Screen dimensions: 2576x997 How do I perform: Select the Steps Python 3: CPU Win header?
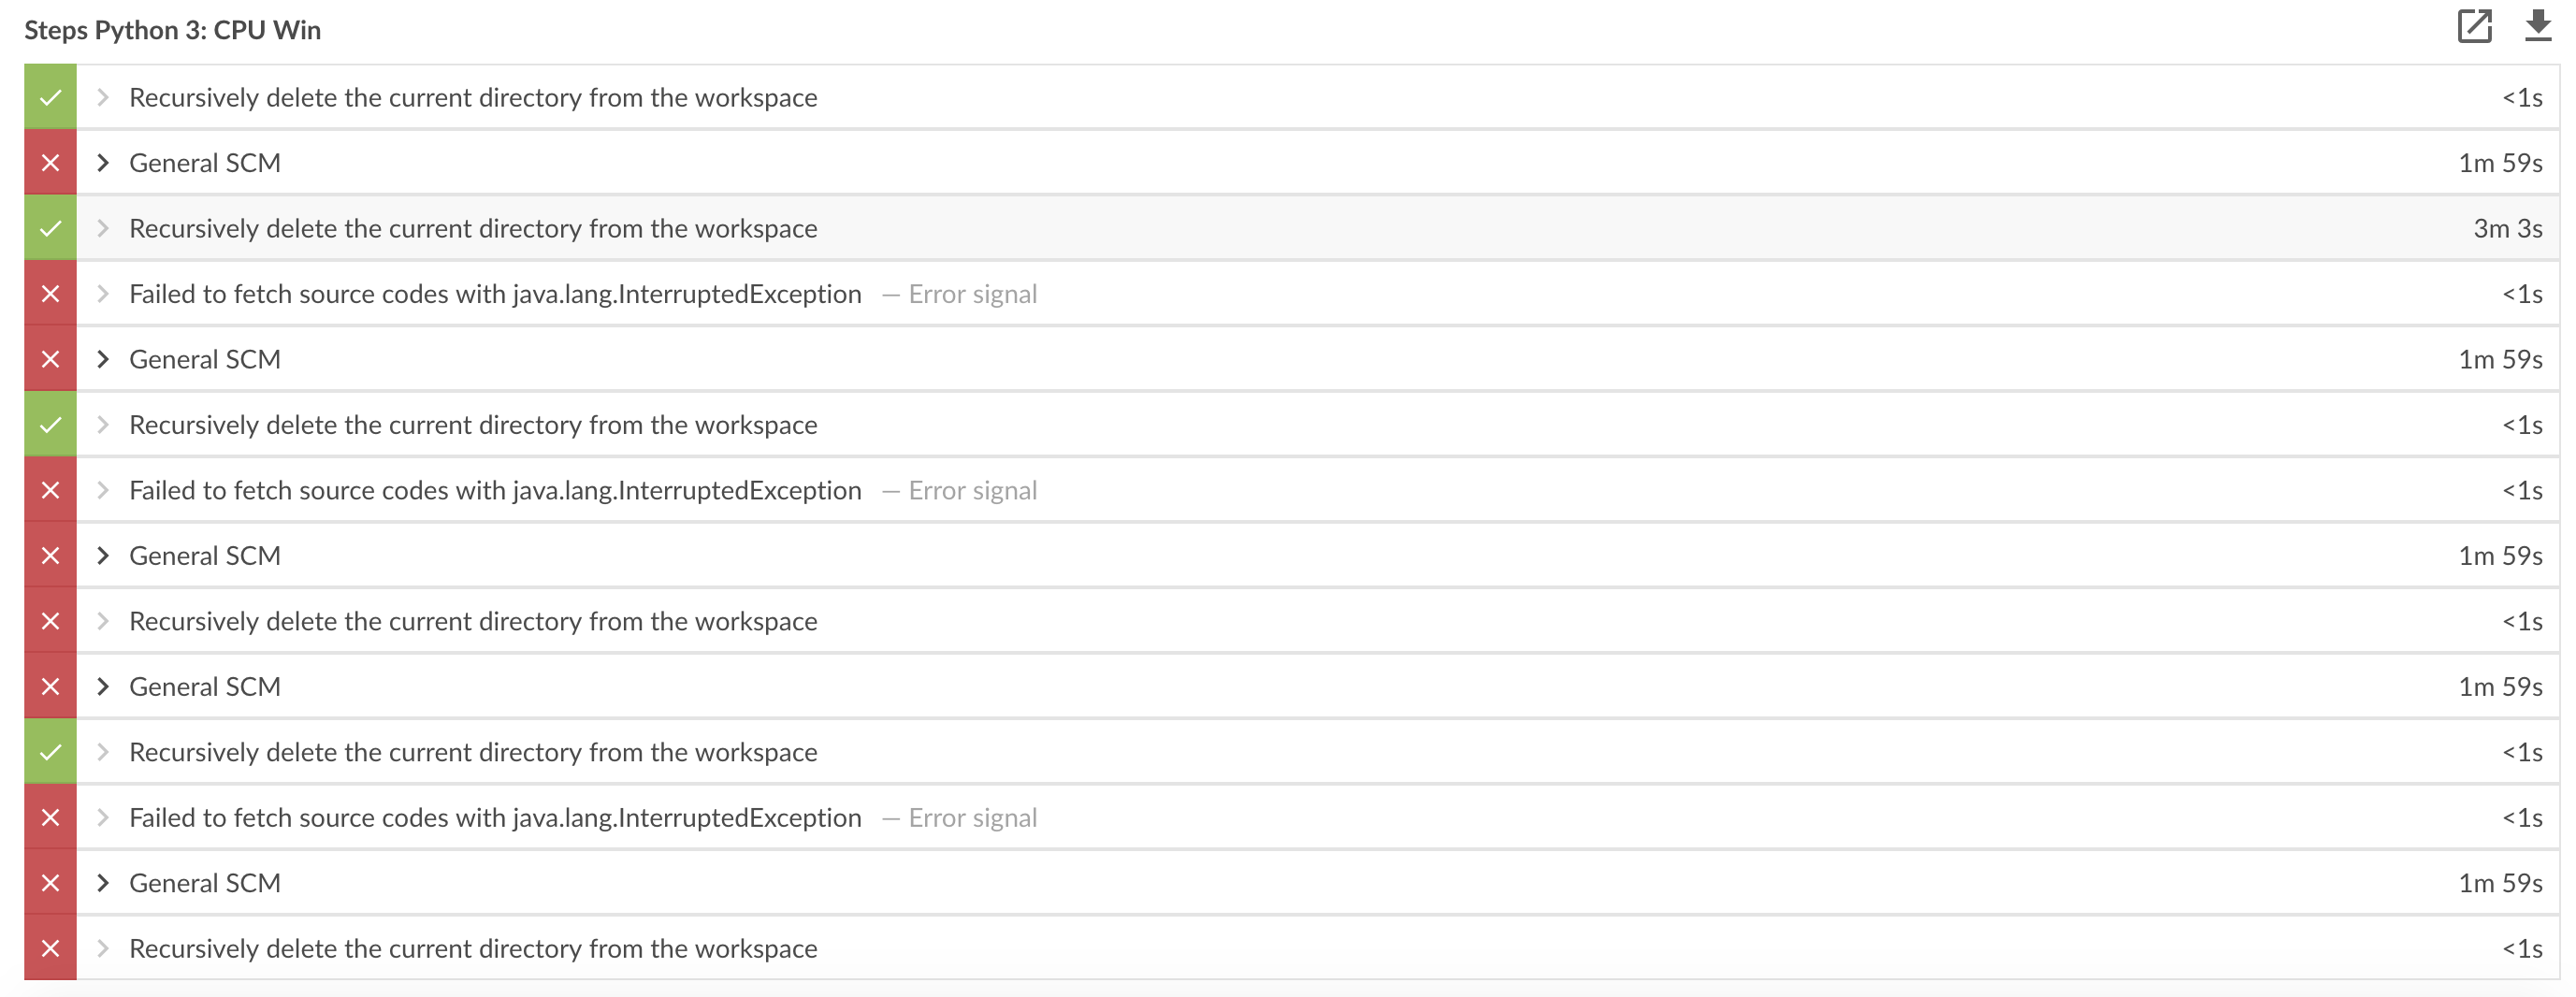tap(172, 29)
